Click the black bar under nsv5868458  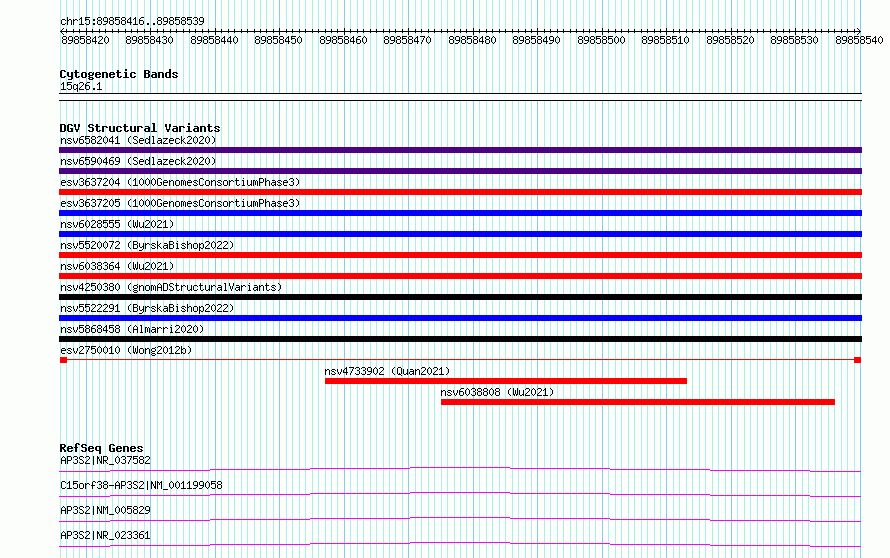[460, 339]
